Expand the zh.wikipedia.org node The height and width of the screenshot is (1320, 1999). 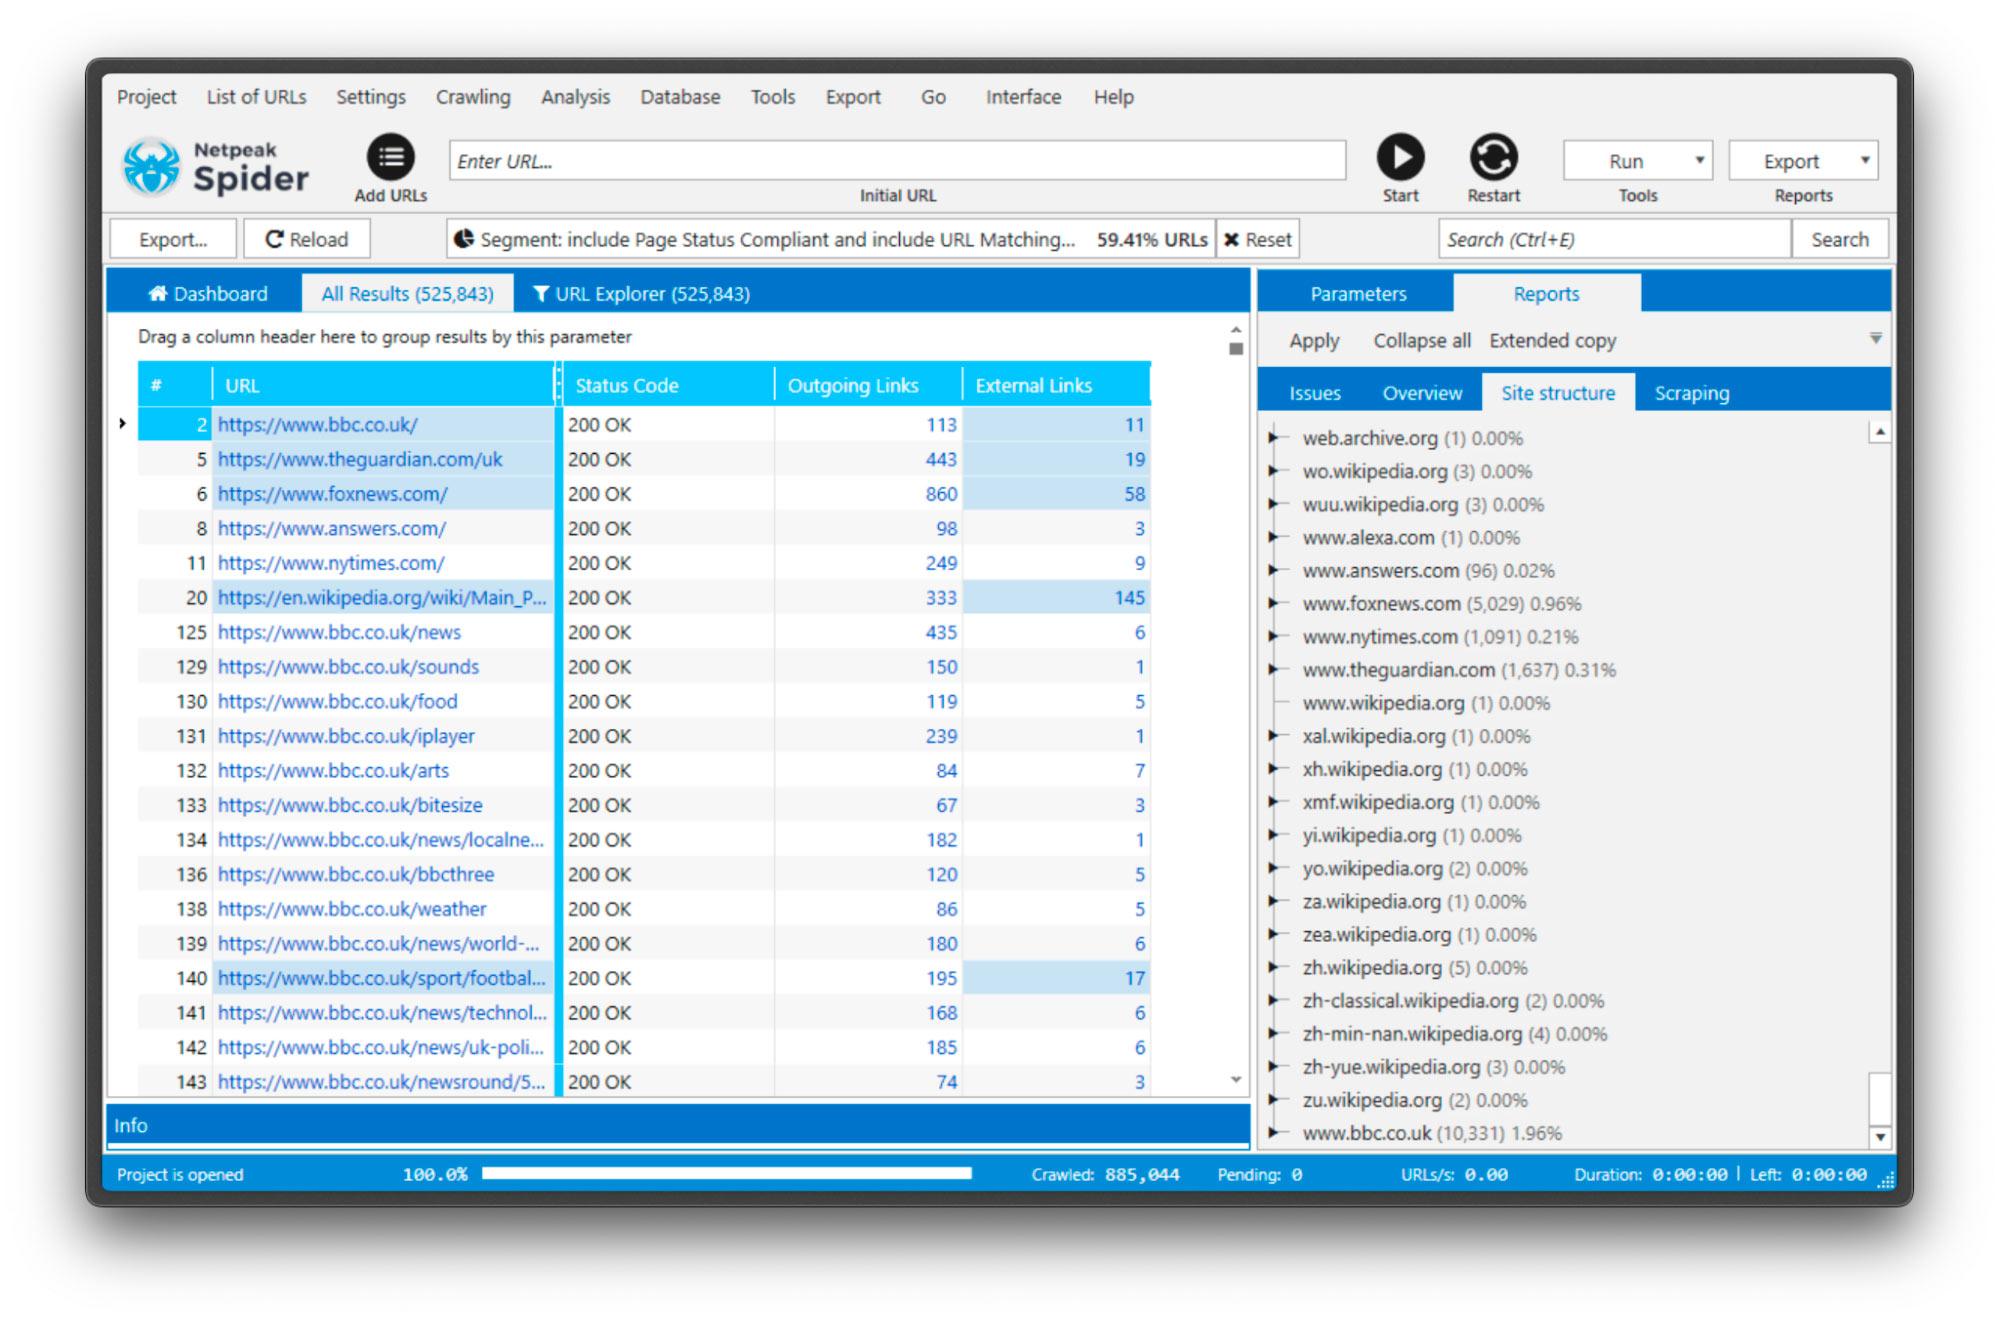1274,967
